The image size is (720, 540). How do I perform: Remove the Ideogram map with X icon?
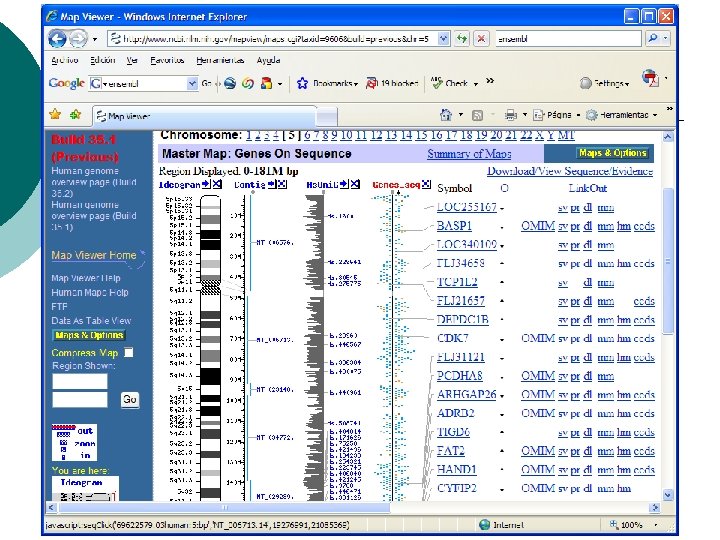pos(217,184)
